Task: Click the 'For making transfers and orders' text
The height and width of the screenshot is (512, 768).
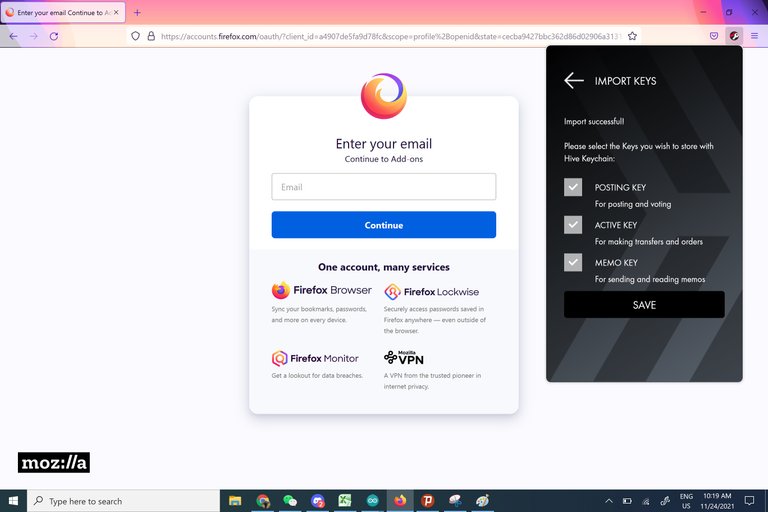Action: click(648, 242)
